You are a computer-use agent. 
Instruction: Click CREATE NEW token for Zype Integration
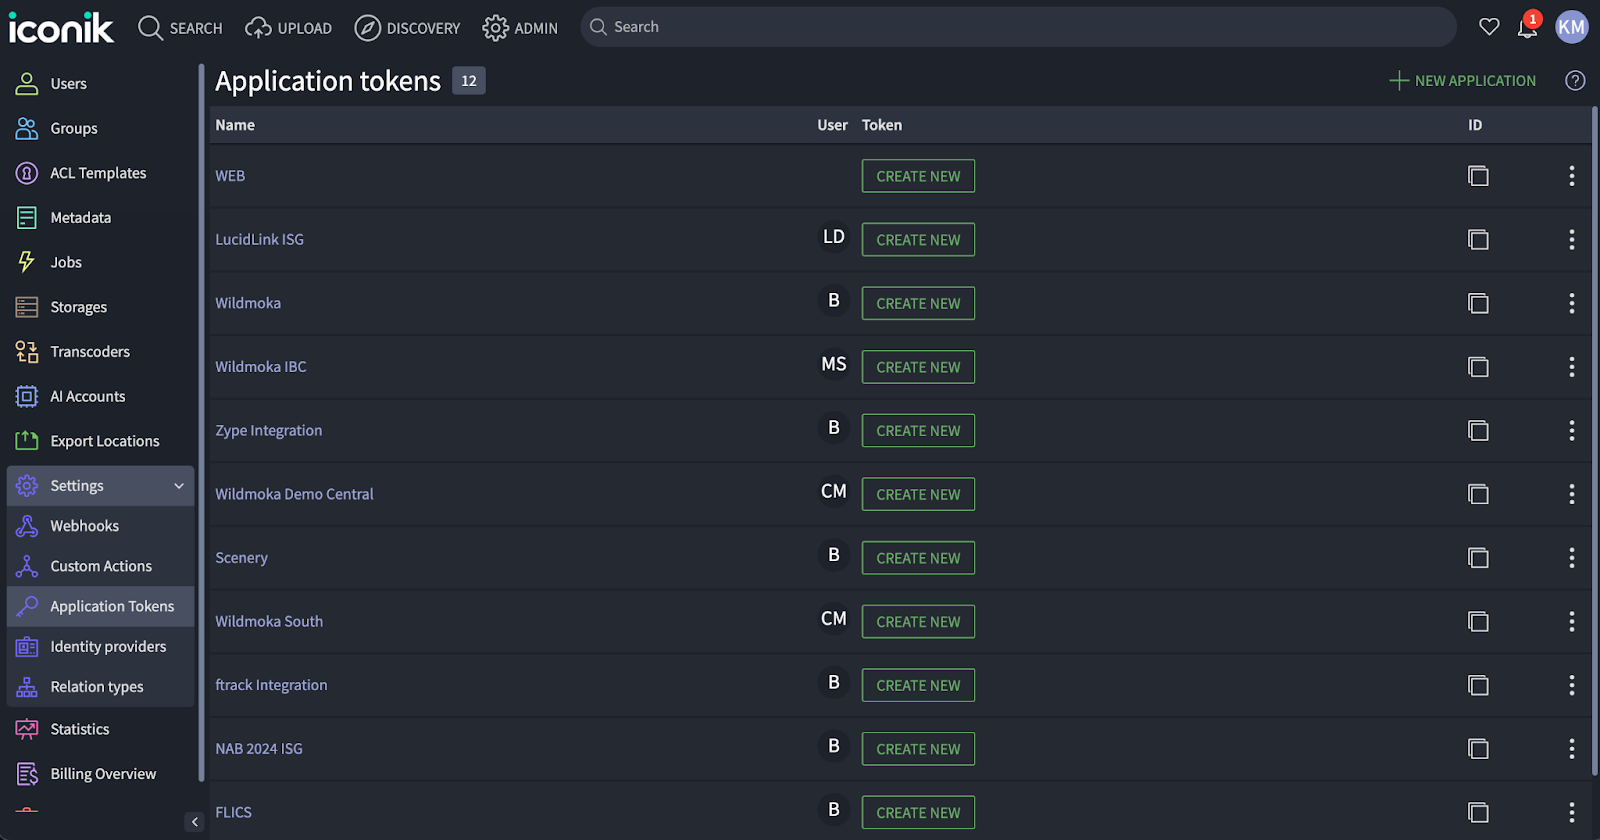(918, 431)
